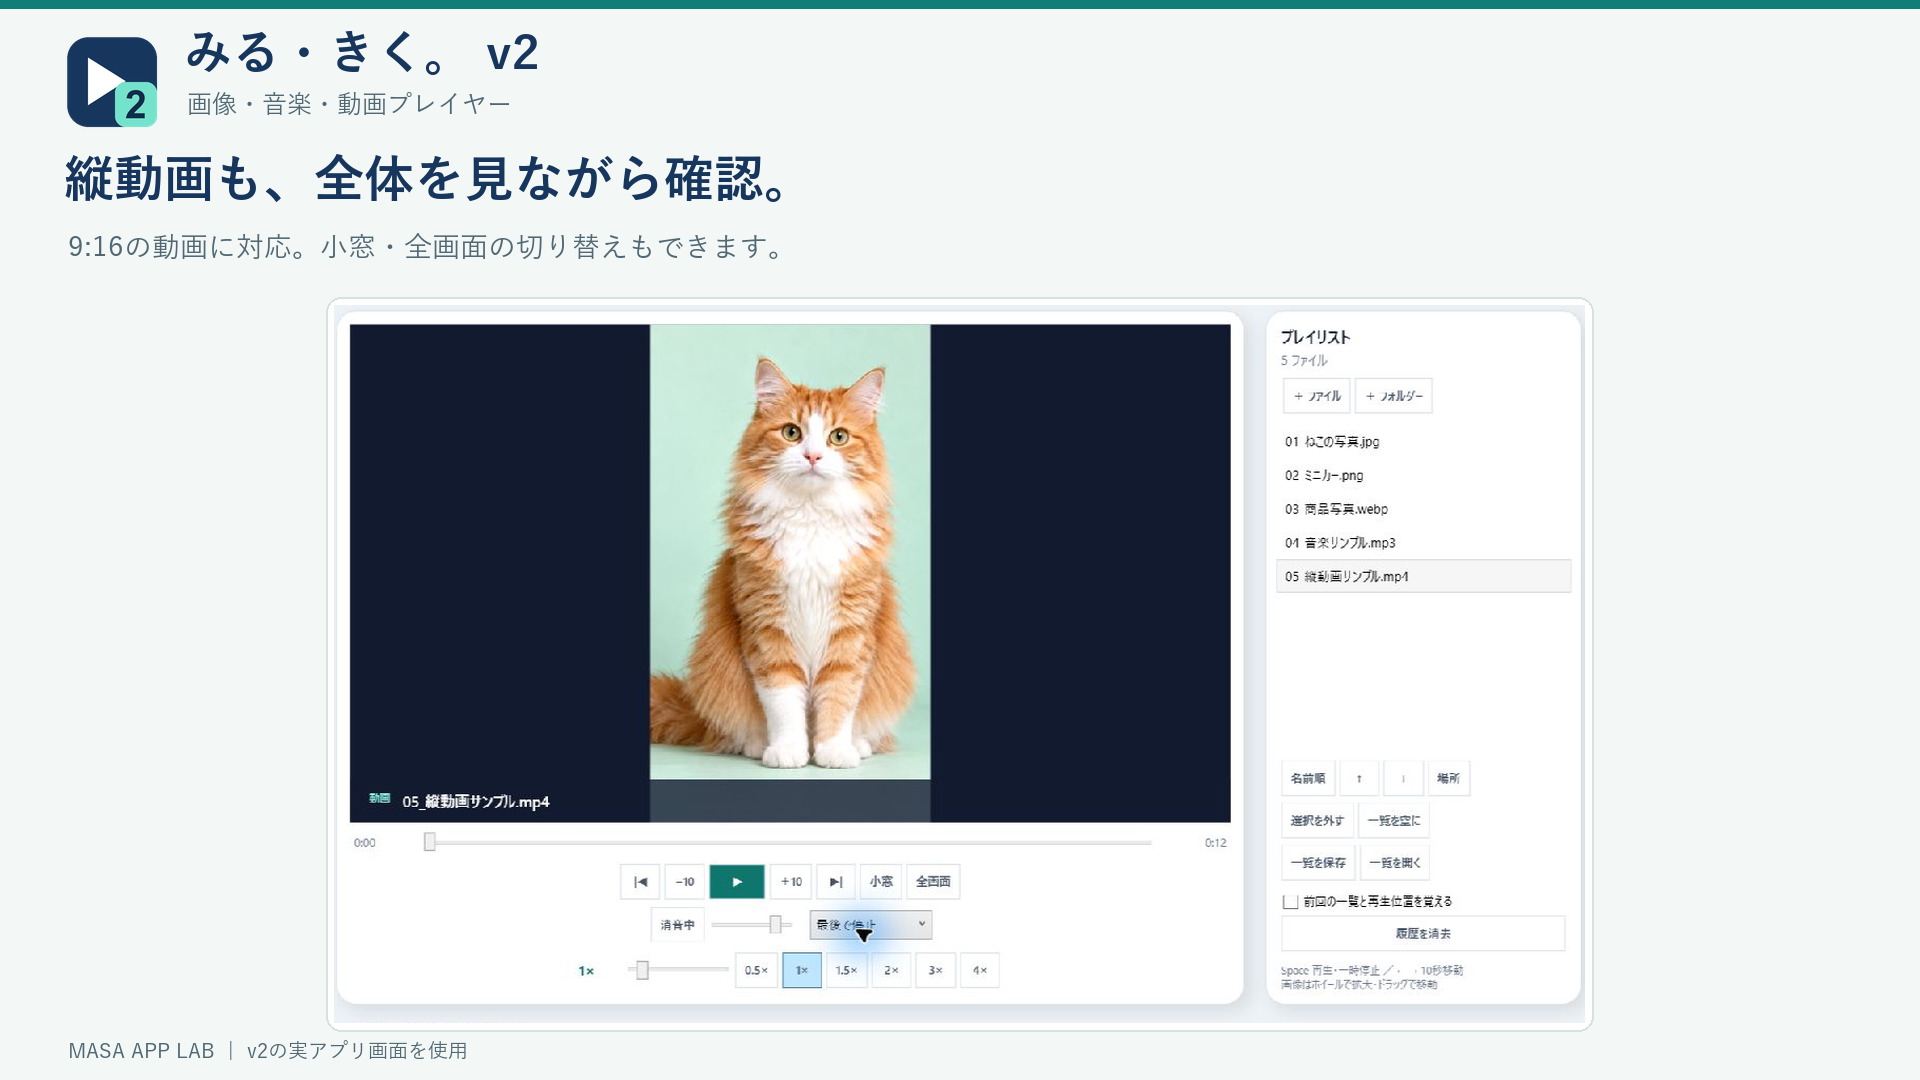The image size is (1920, 1080).
Task: Choose the 4× speed preset
Action: tap(980, 970)
